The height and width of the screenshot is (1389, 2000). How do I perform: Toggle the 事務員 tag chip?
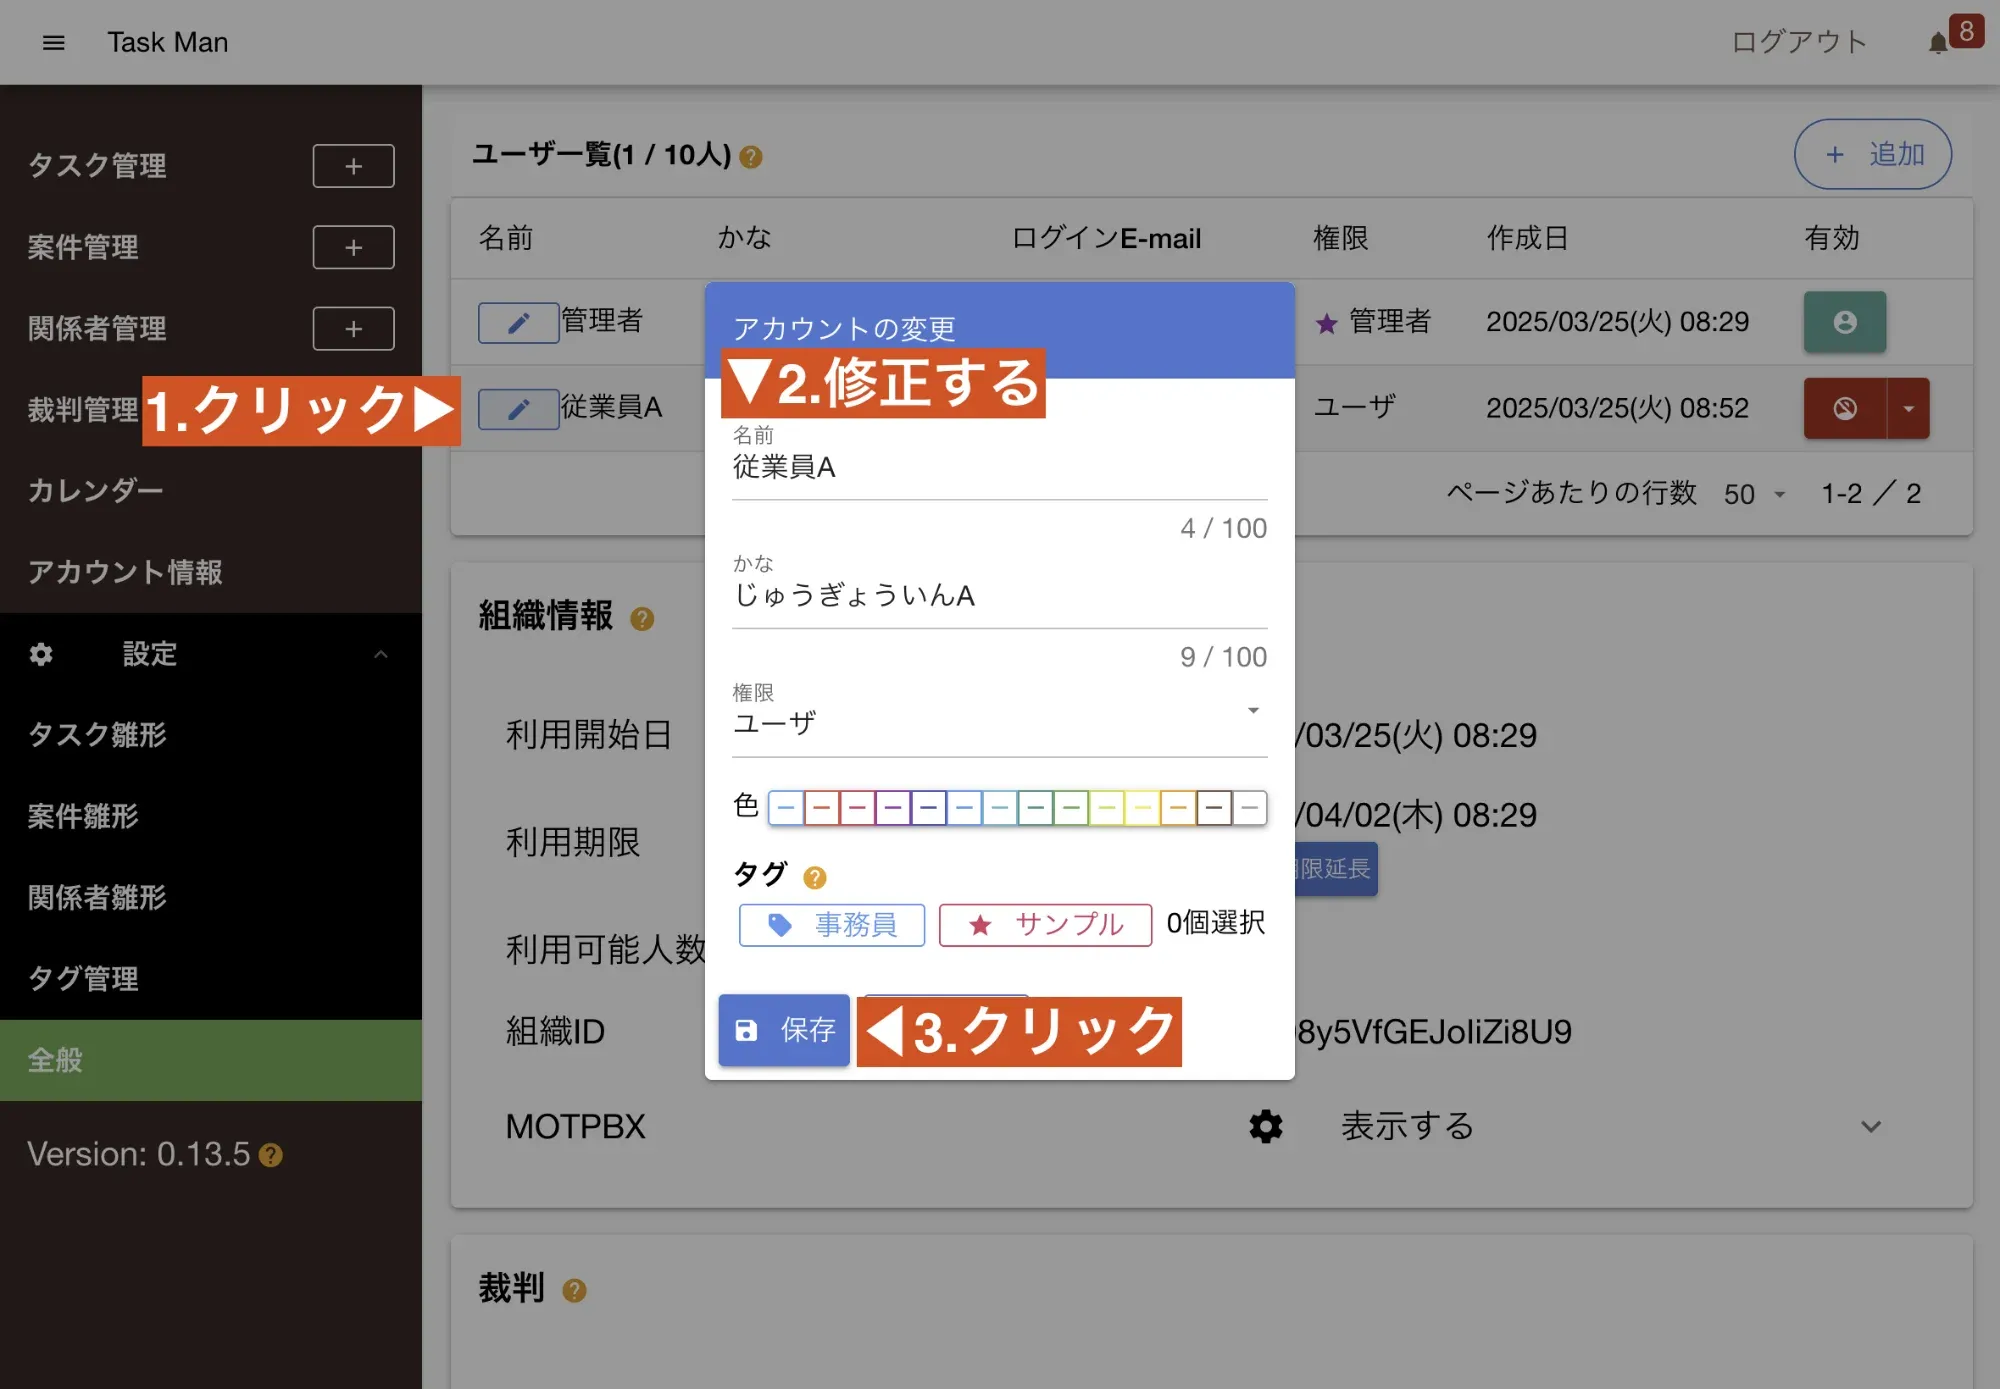pos(831,924)
